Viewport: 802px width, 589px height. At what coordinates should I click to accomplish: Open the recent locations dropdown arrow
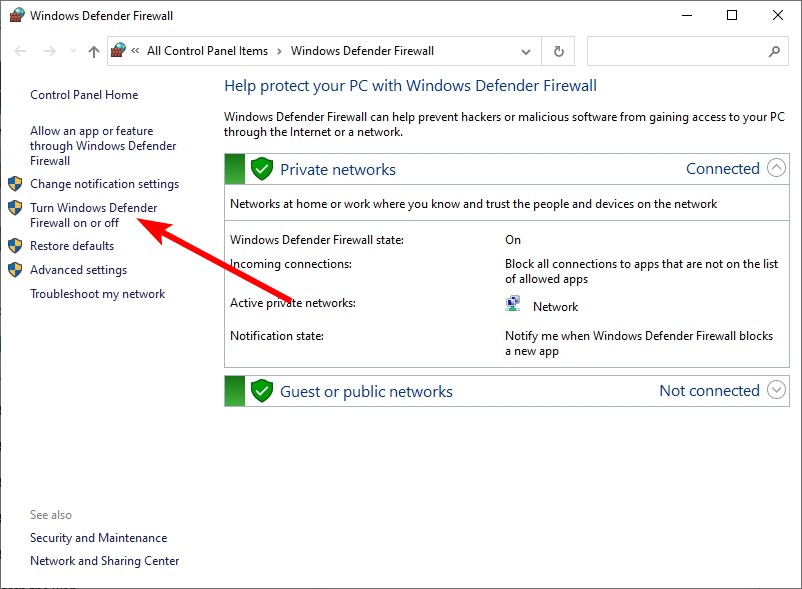[x=73, y=51]
